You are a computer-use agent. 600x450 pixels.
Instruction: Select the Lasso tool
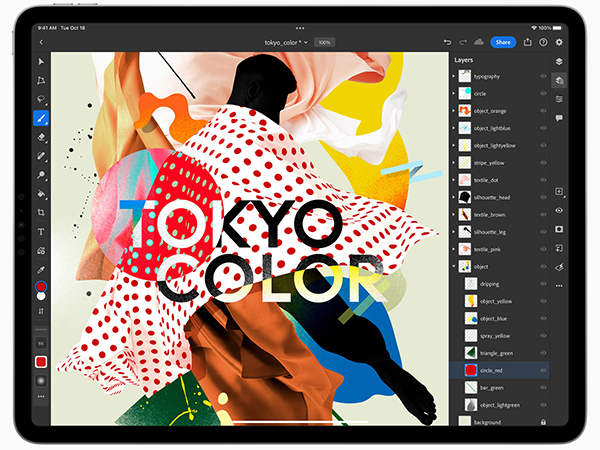(x=41, y=99)
